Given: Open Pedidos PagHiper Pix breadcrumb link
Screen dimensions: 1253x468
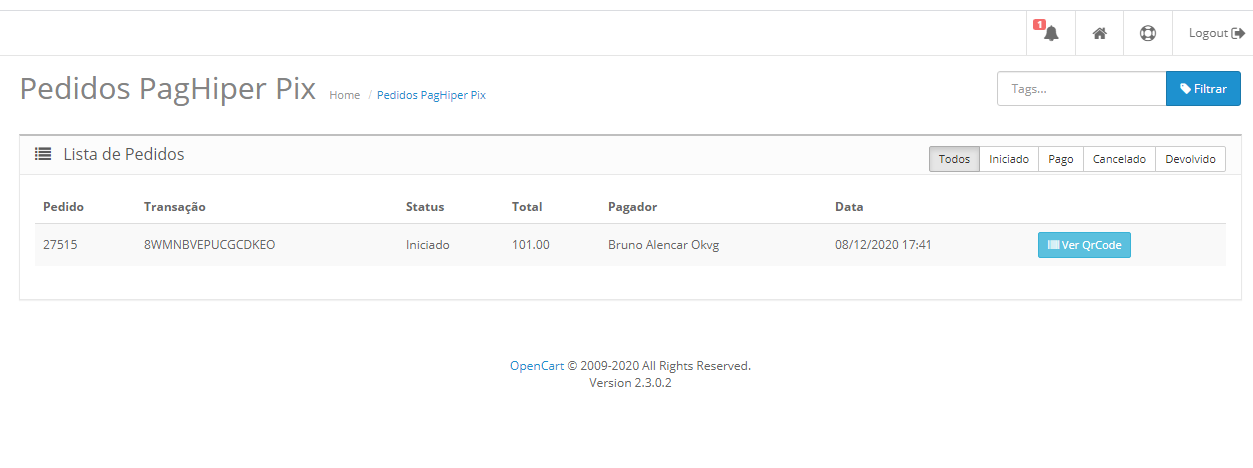Looking at the screenshot, I should 431,95.
